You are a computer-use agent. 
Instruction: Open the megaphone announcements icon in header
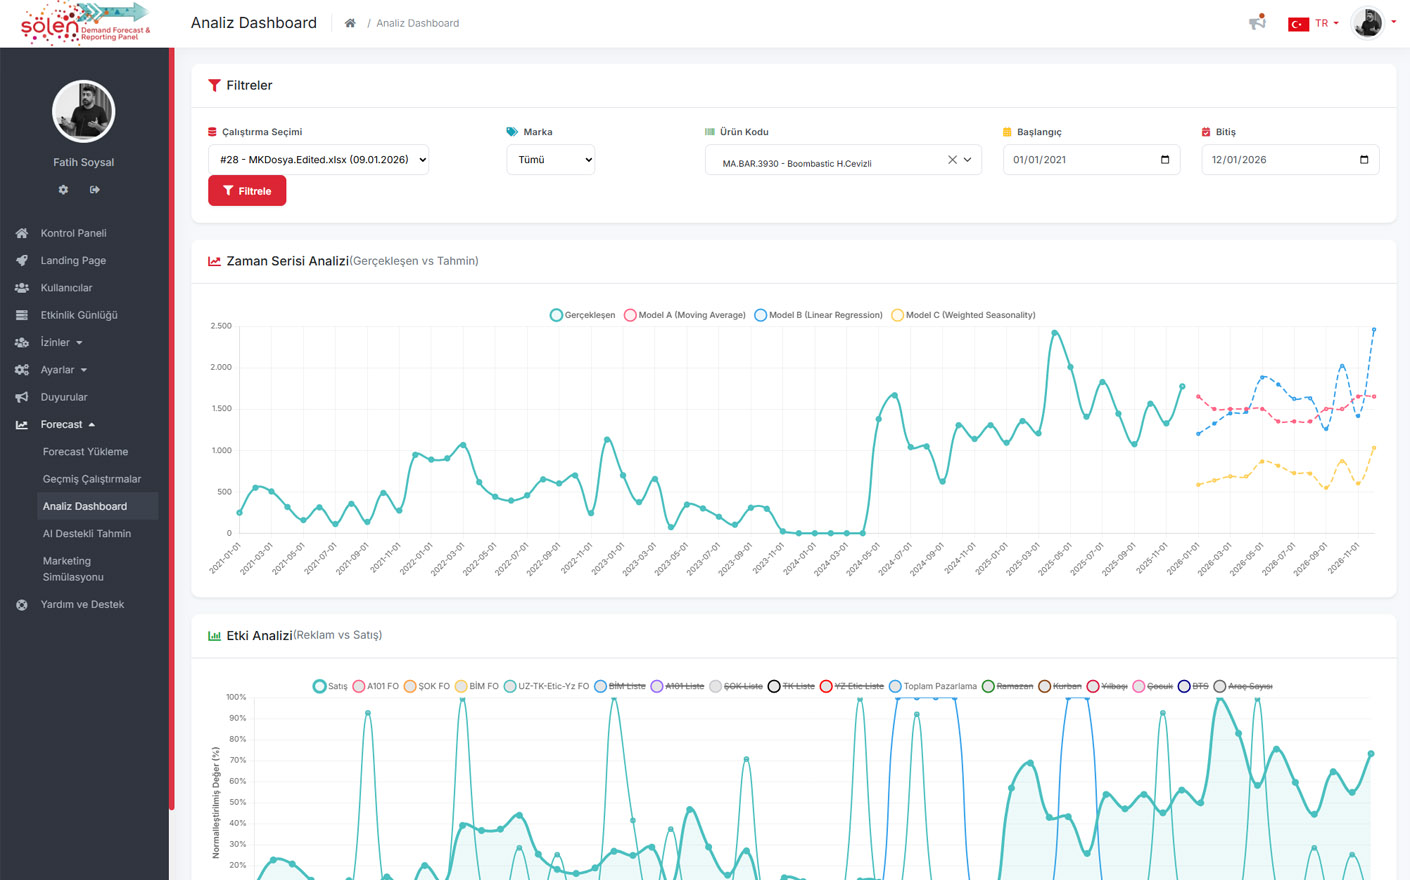pos(1257,22)
